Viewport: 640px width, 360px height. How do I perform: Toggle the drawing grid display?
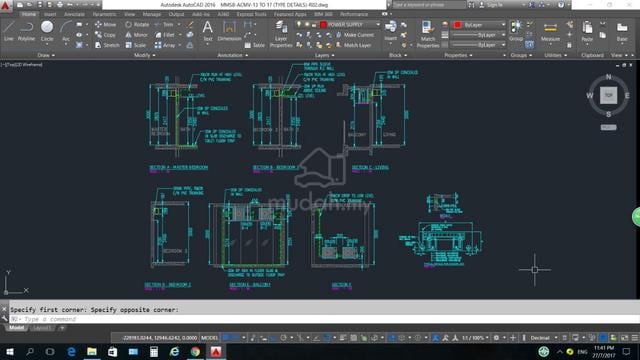(x=225, y=338)
